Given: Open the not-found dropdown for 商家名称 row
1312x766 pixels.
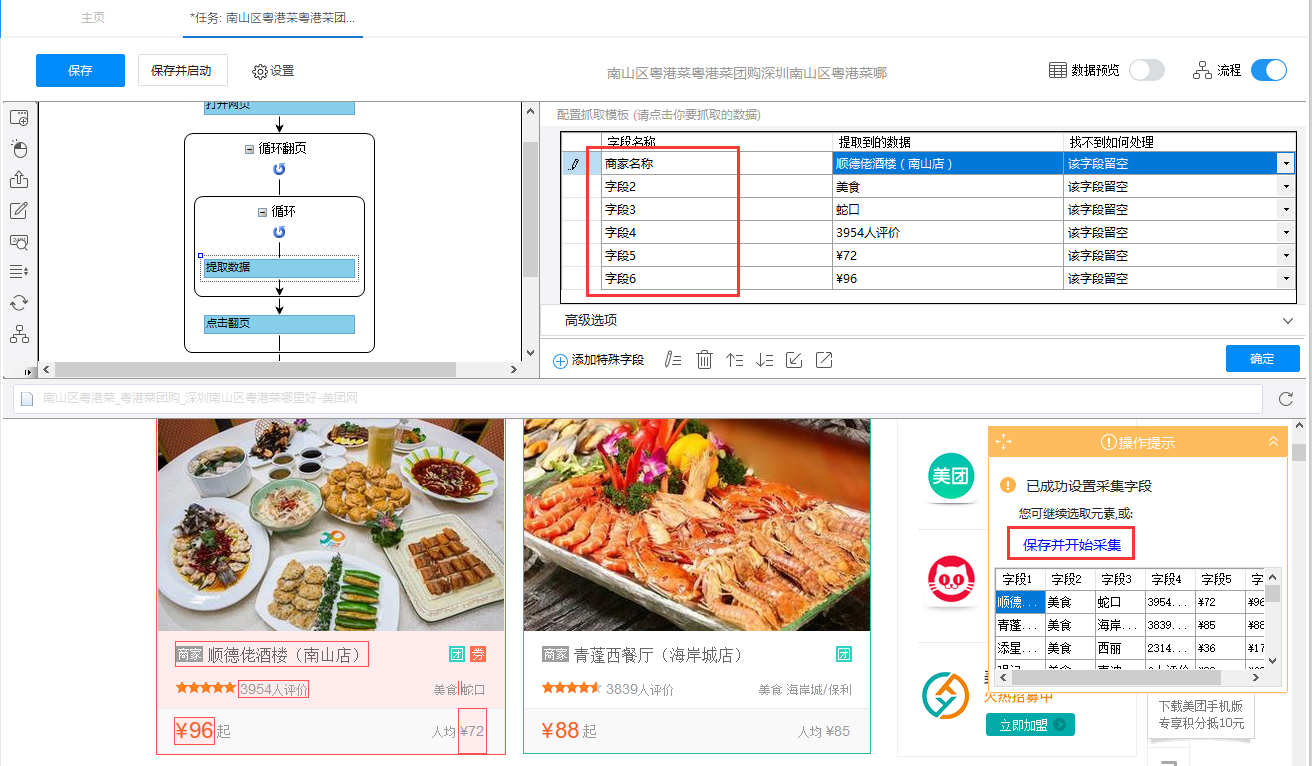Looking at the screenshot, I should pos(1285,163).
